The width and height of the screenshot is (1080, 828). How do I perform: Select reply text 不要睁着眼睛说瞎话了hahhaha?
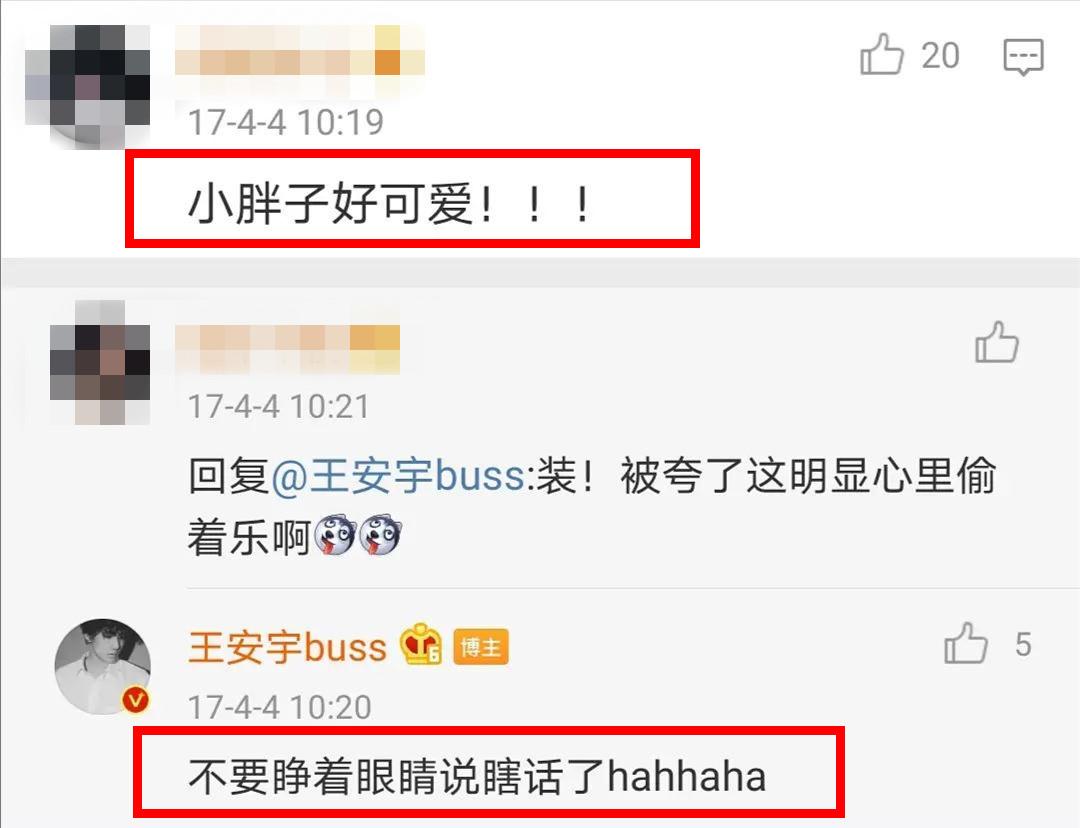477,776
